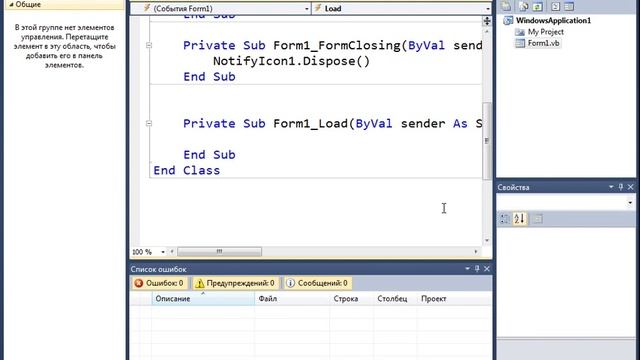Viewport: 640px width, 360px height.
Task: Select the Categorized view icon in Свойства panel
Action: click(504, 219)
